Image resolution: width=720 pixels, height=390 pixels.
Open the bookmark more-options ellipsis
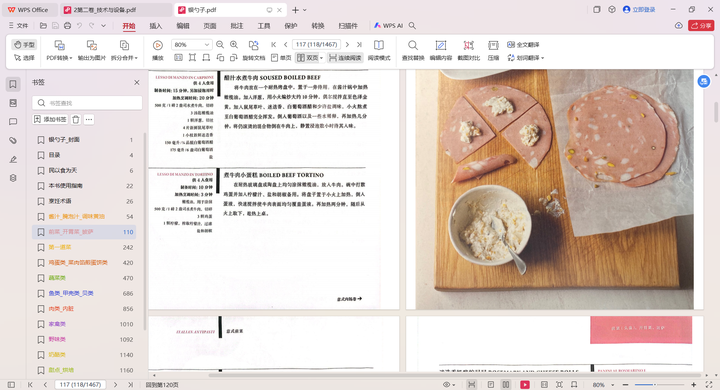point(89,119)
